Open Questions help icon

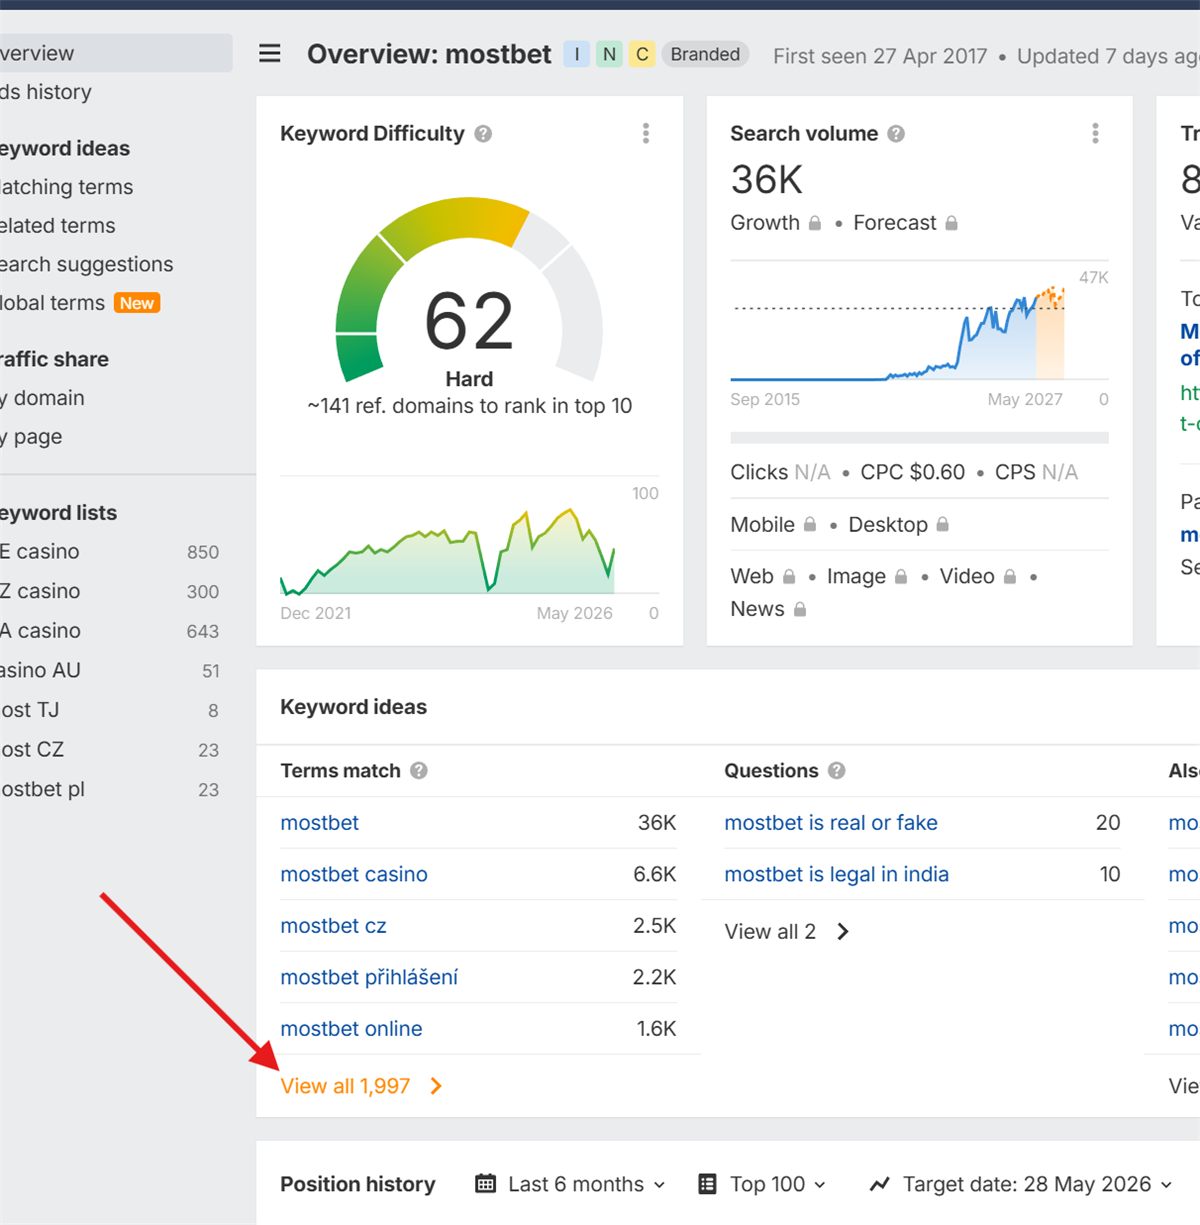(x=837, y=771)
